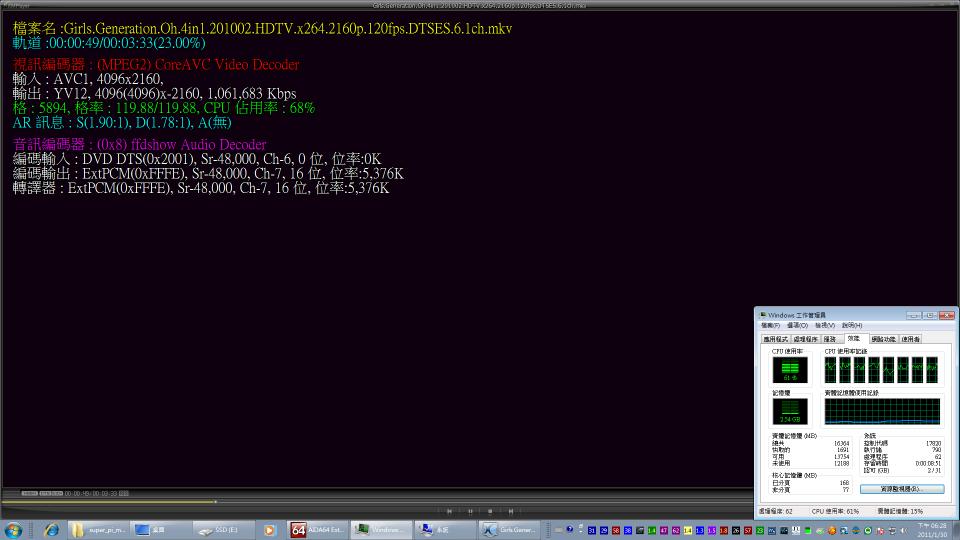This screenshot has height=540, width=960.
Task: Click the red tray sensor icon showing 57
Action: click(x=748, y=531)
